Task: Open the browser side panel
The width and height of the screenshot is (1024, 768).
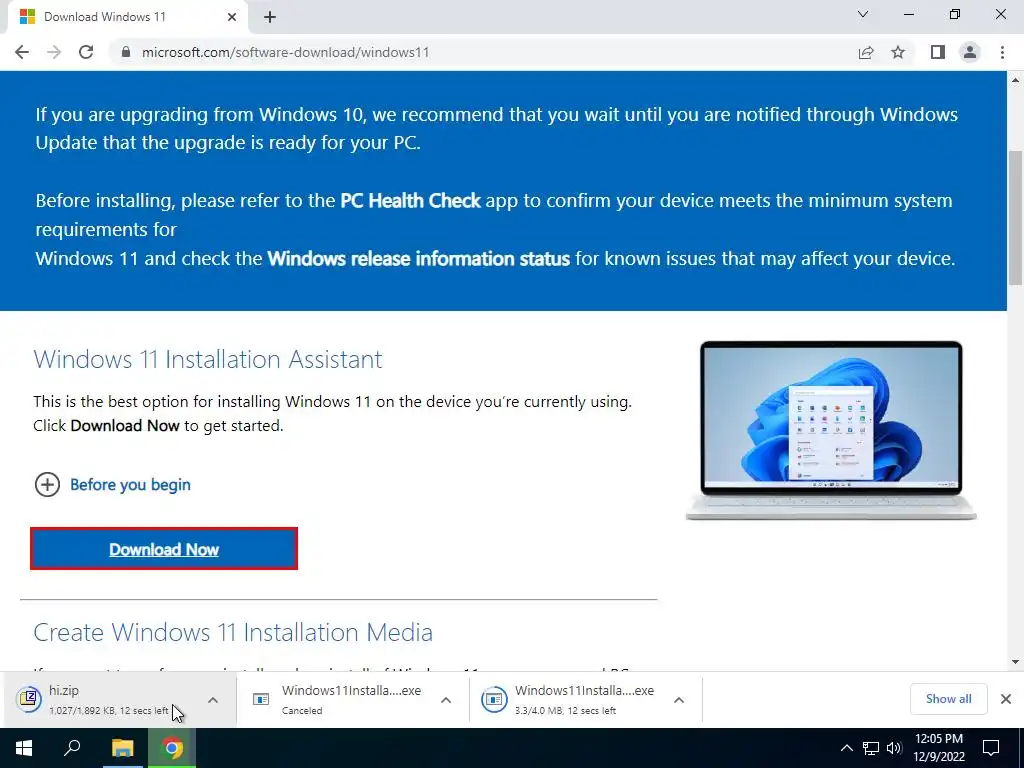Action: pos(938,52)
